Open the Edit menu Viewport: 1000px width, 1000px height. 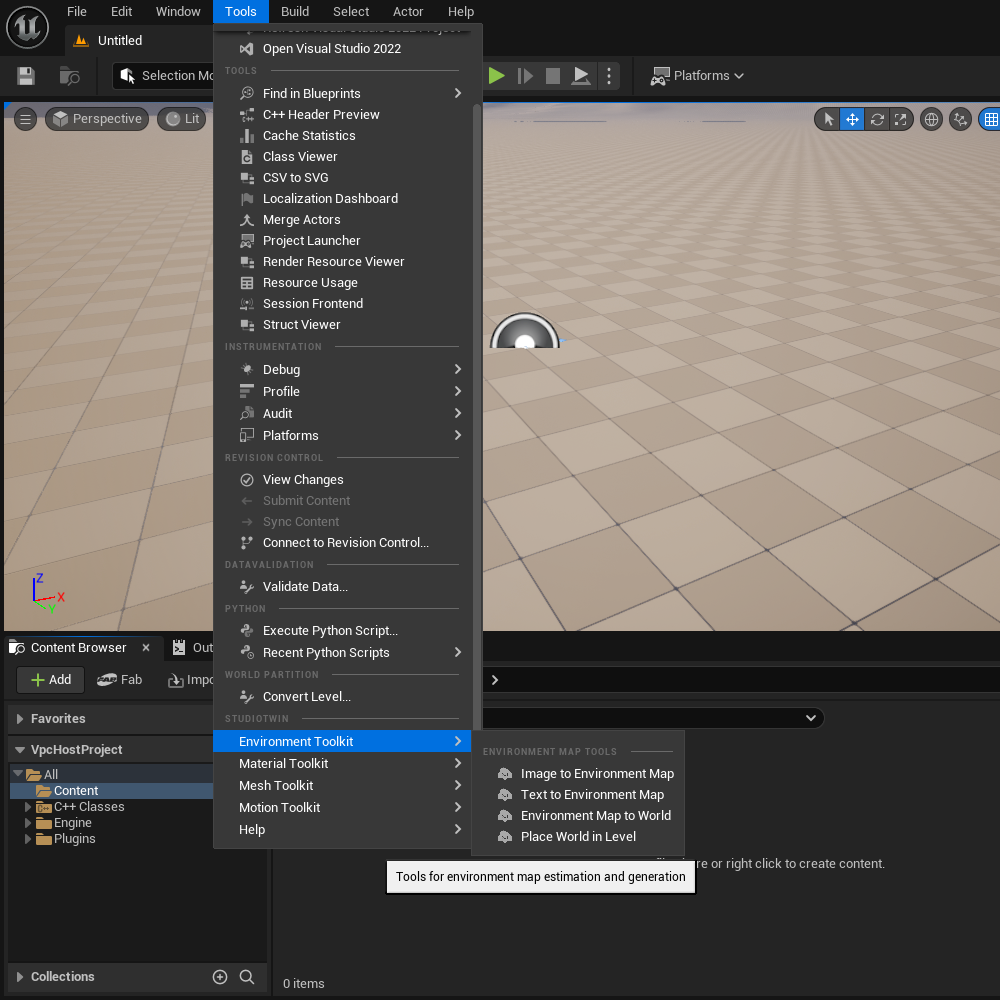[121, 11]
